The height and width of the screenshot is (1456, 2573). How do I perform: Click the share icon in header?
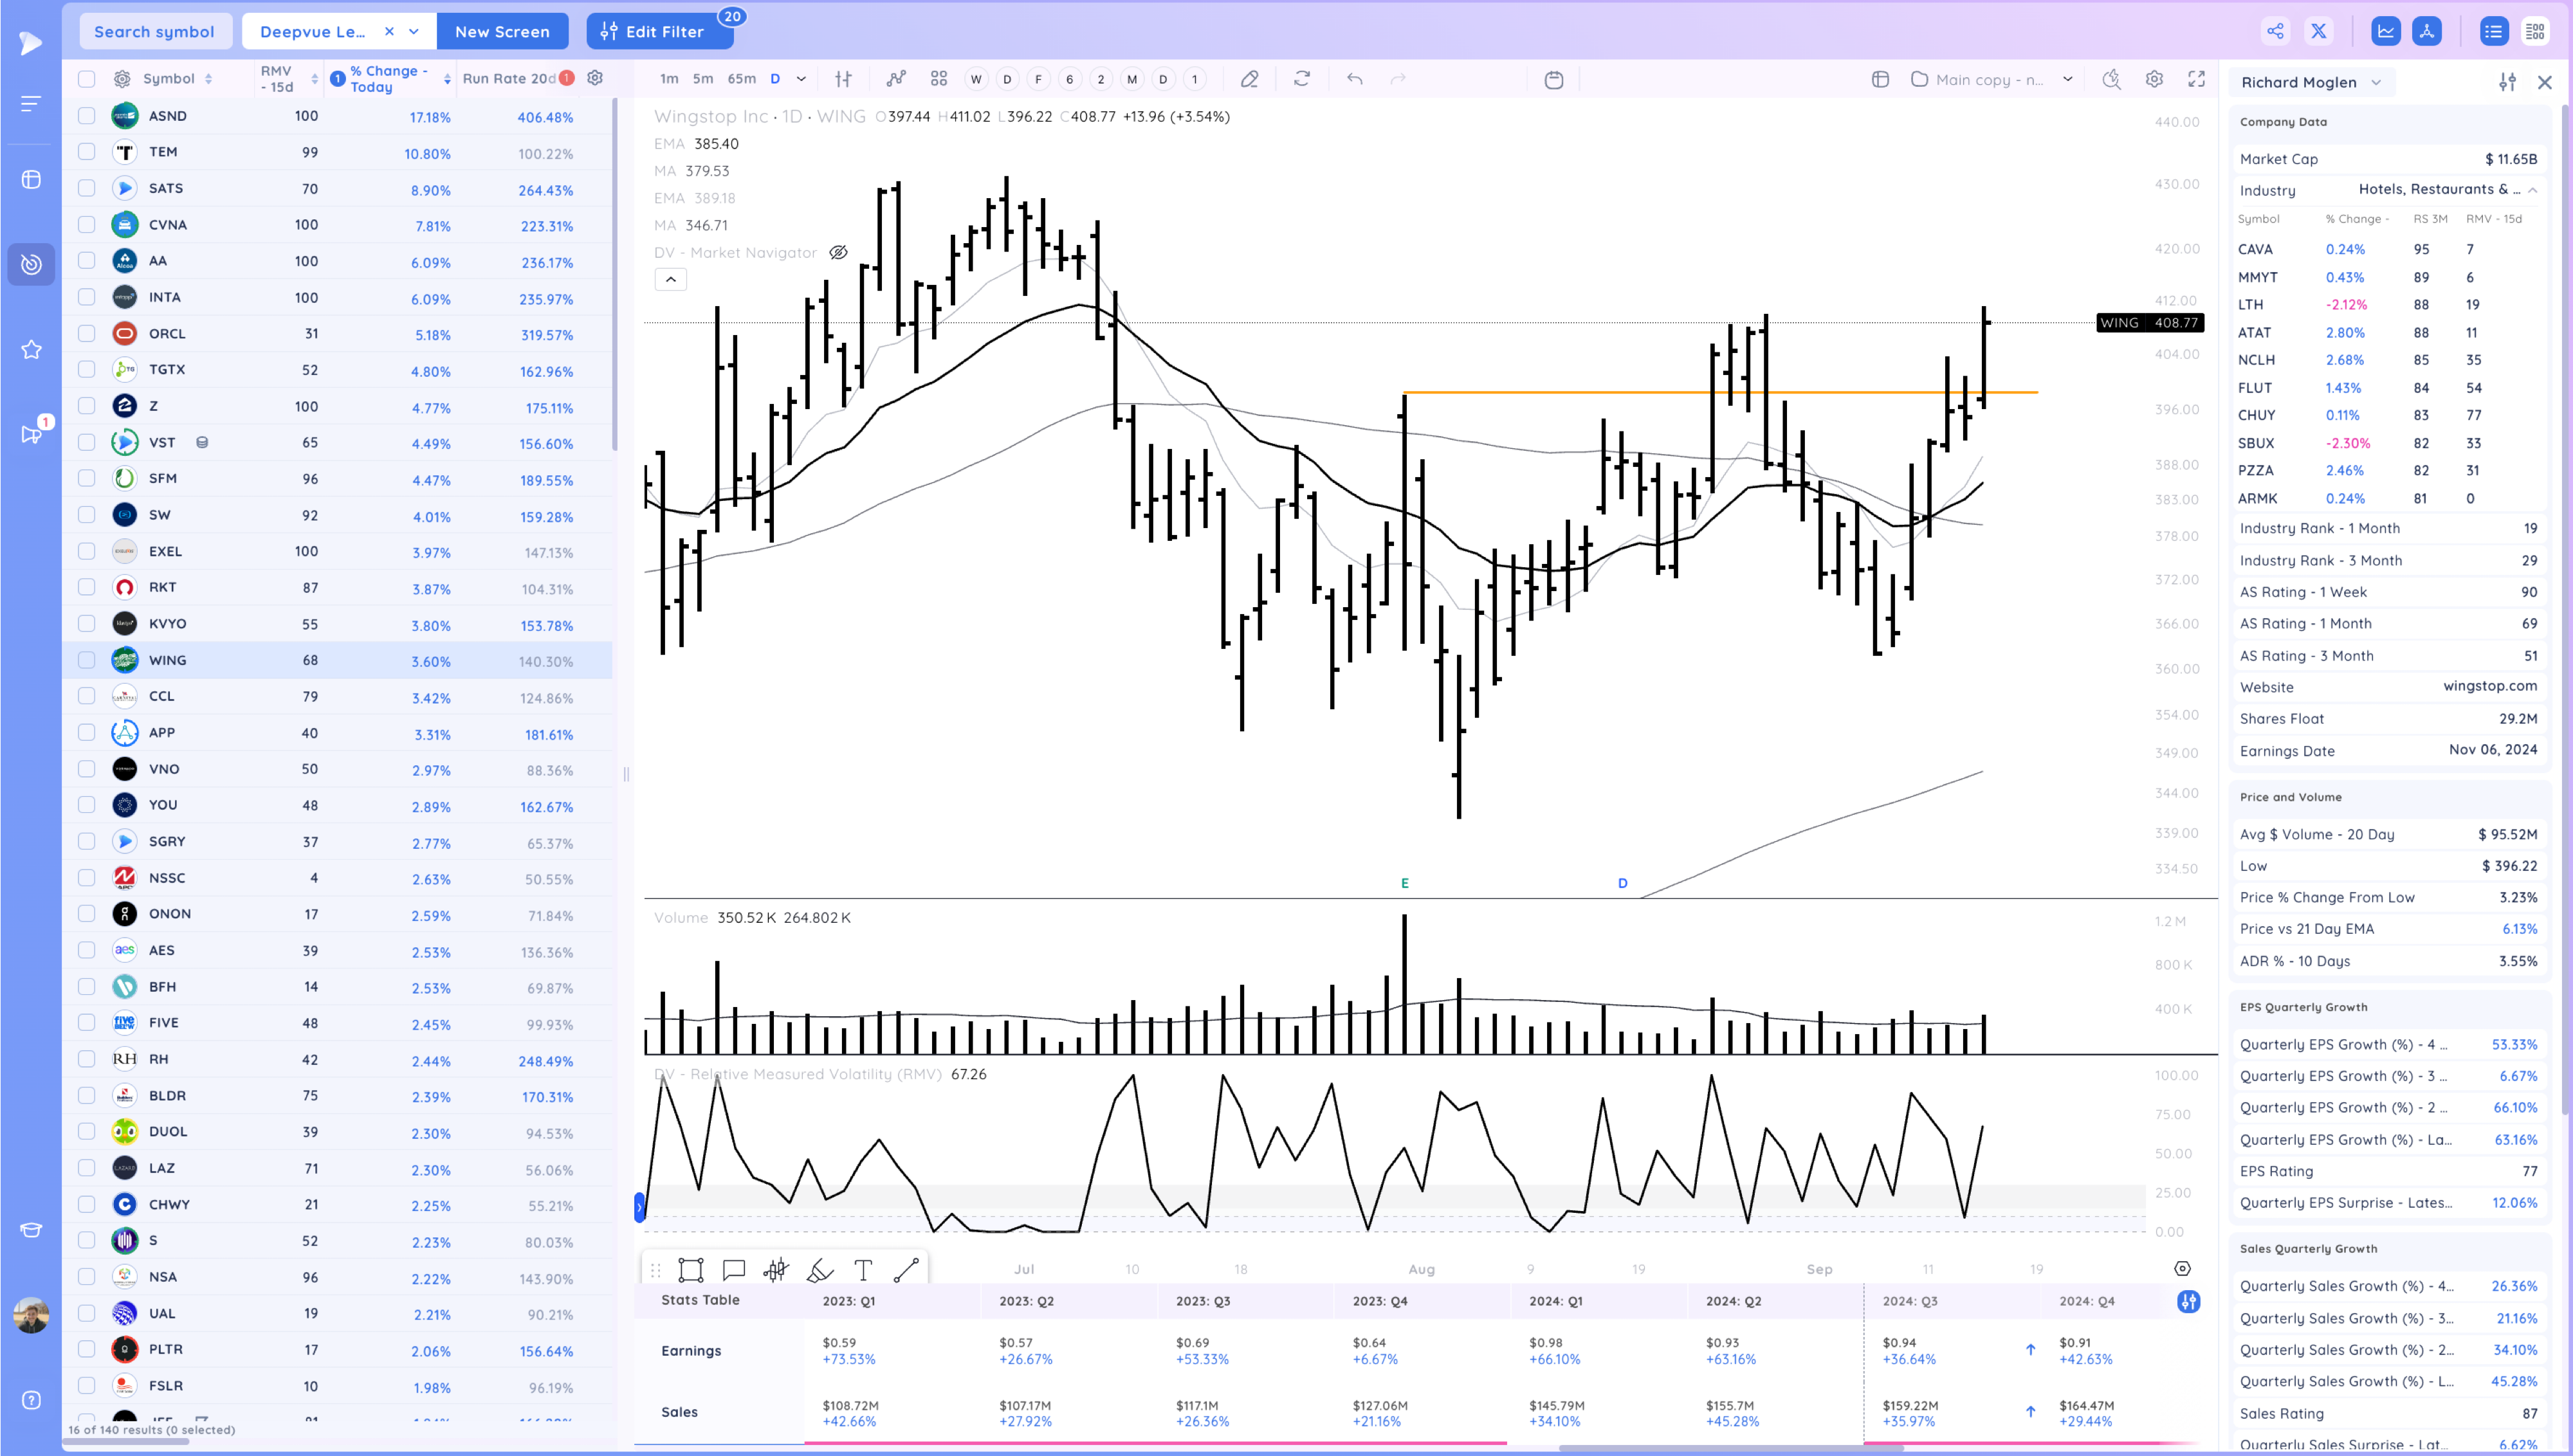click(2275, 31)
